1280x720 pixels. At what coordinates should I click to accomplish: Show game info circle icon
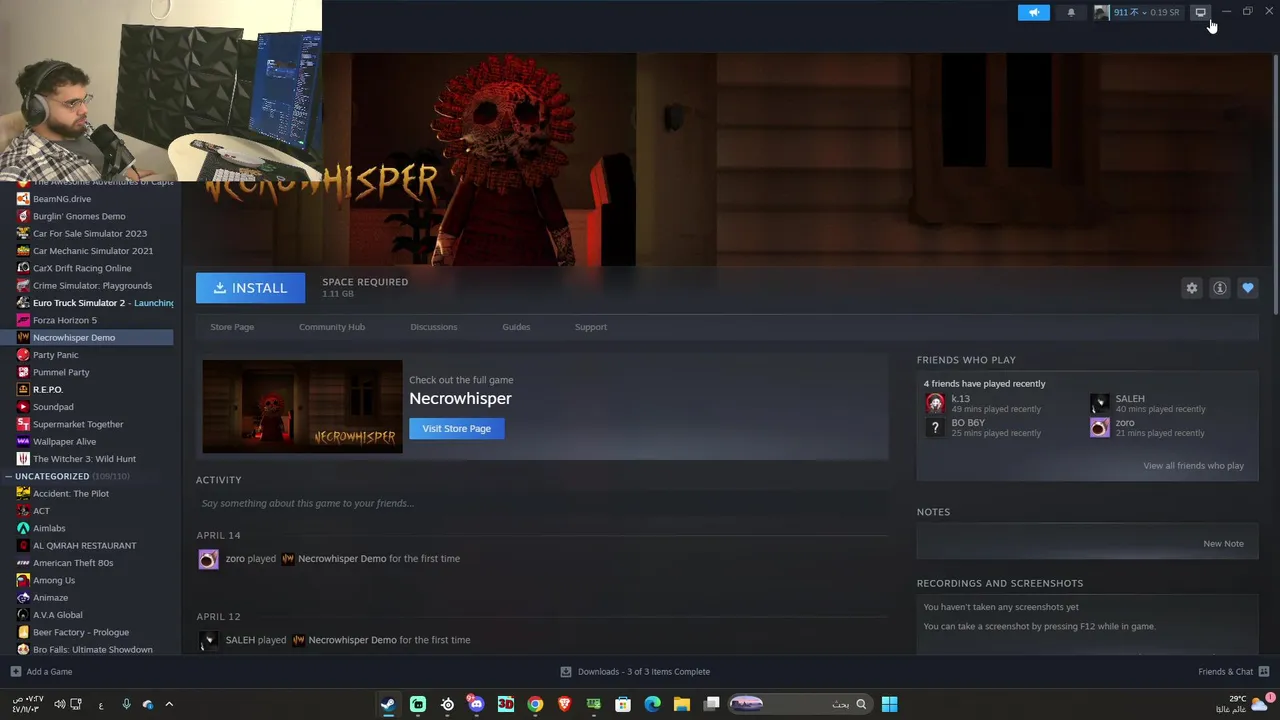(x=1220, y=288)
